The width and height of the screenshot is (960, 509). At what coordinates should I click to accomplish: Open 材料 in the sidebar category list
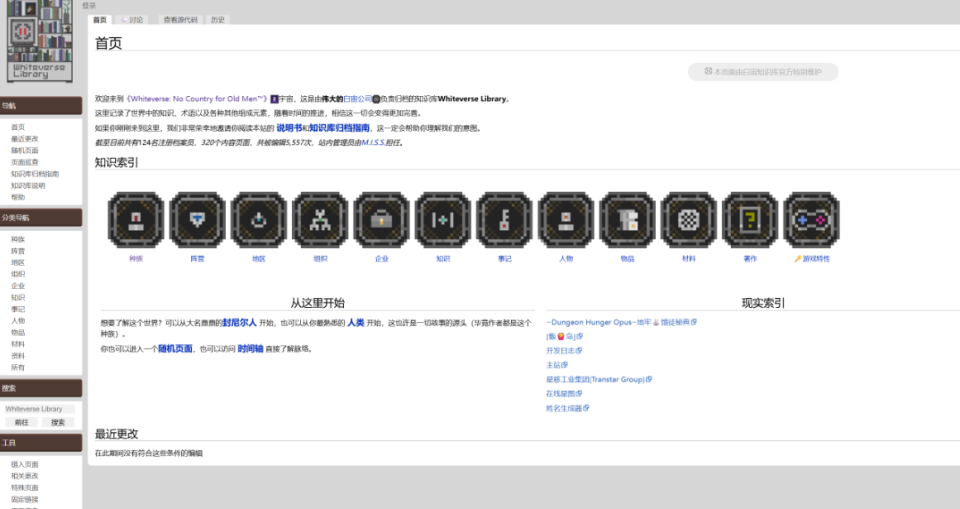click(18, 344)
